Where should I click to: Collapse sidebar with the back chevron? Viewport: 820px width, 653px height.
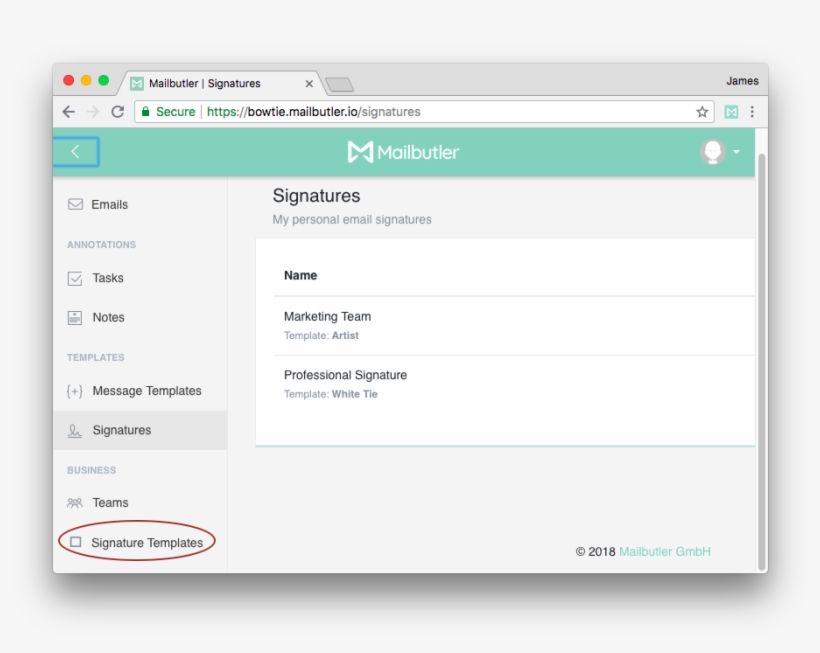point(76,152)
